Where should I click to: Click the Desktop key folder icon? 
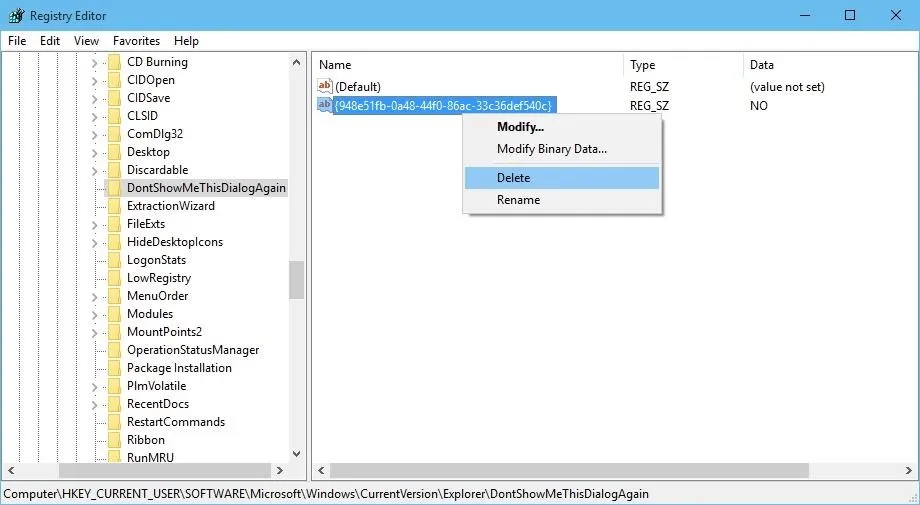click(x=114, y=152)
